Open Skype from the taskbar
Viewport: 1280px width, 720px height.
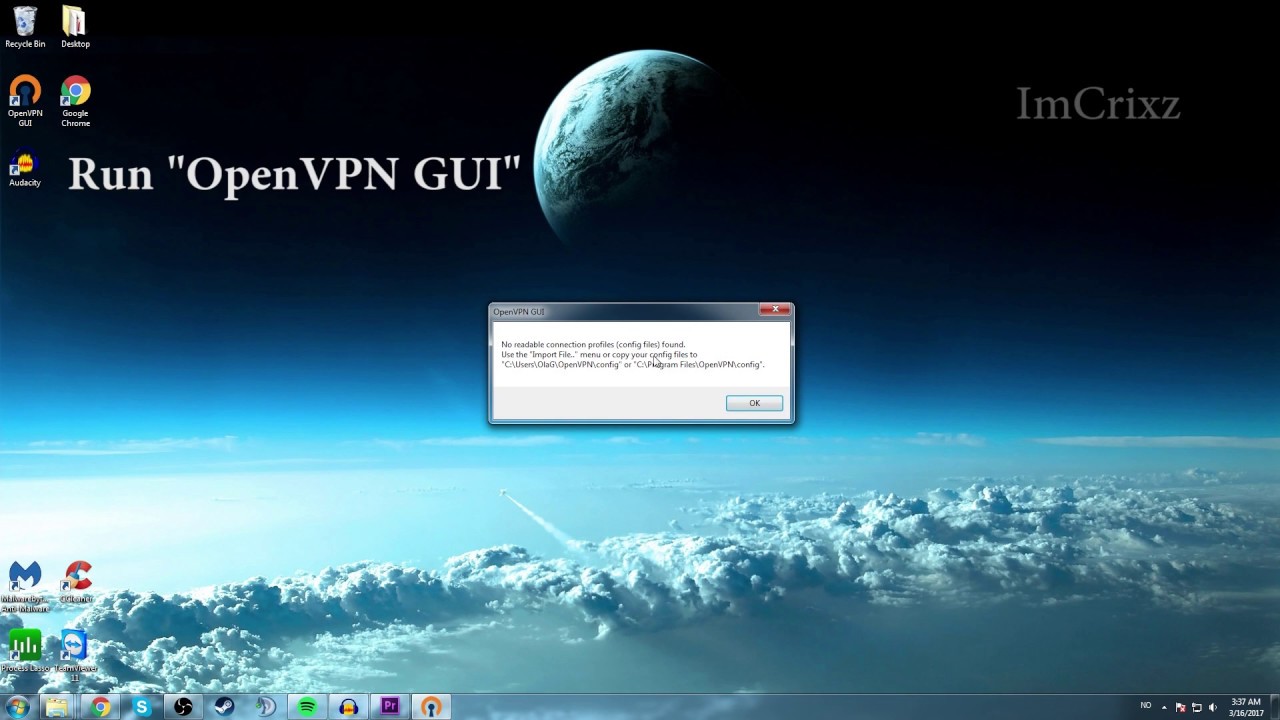click(x=142, y=707)
